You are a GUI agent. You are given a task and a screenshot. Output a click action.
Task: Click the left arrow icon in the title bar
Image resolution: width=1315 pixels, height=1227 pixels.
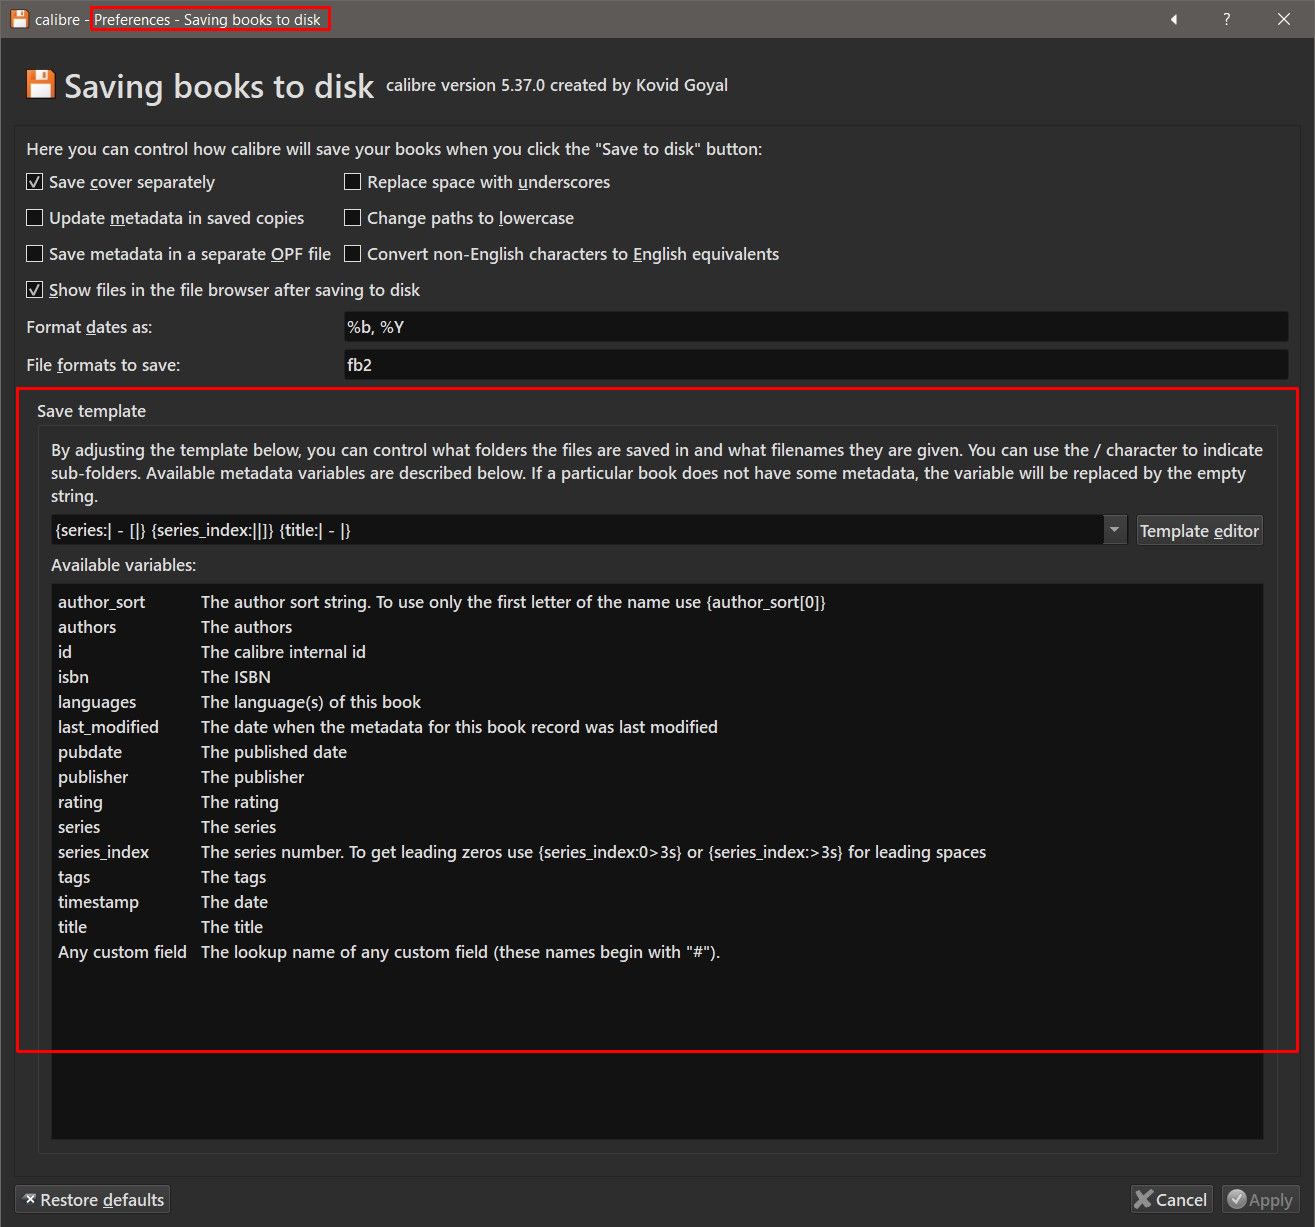click(x=1174, y=19)
